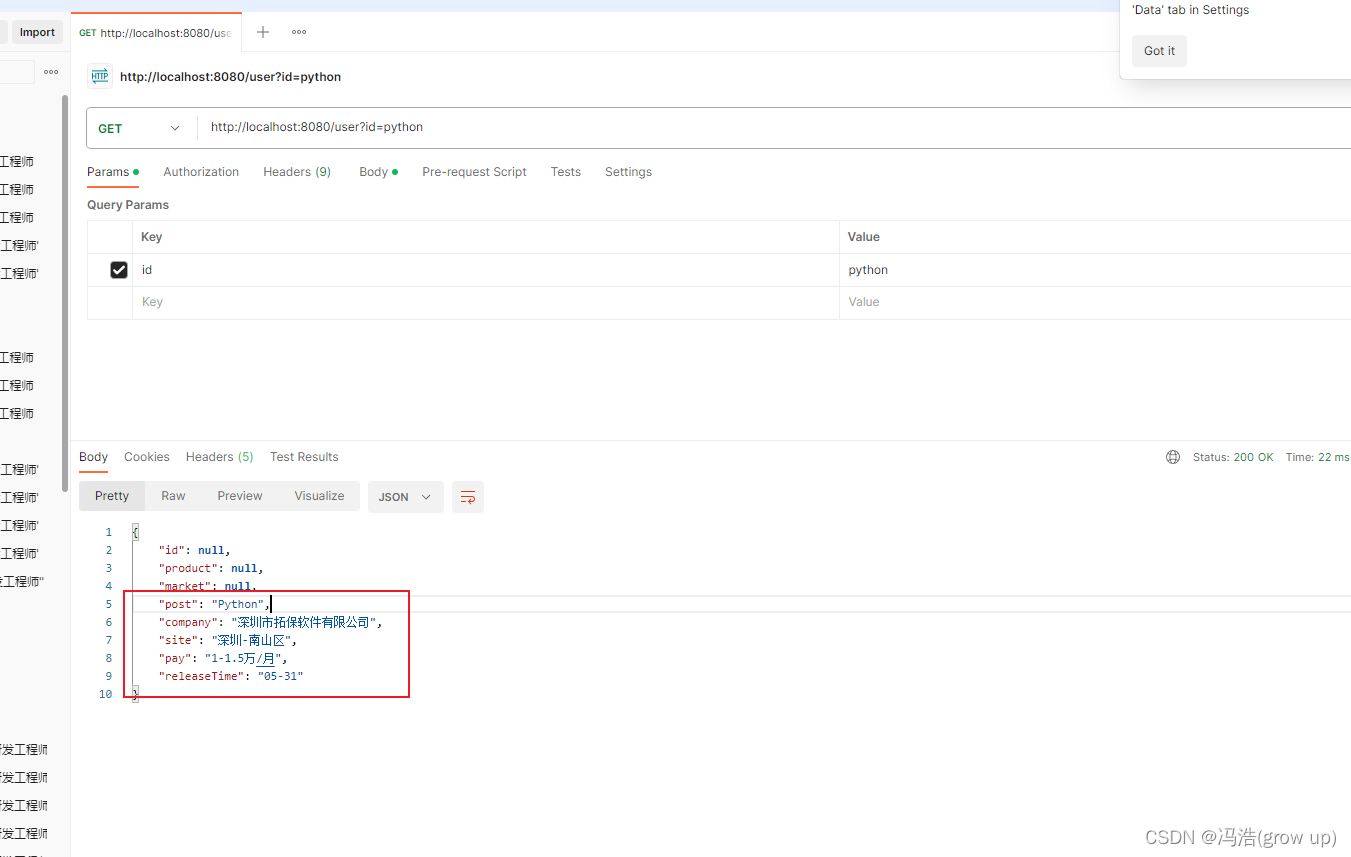
Task: Dismiss the tip with Got it button
Action: click(1159, 51)
